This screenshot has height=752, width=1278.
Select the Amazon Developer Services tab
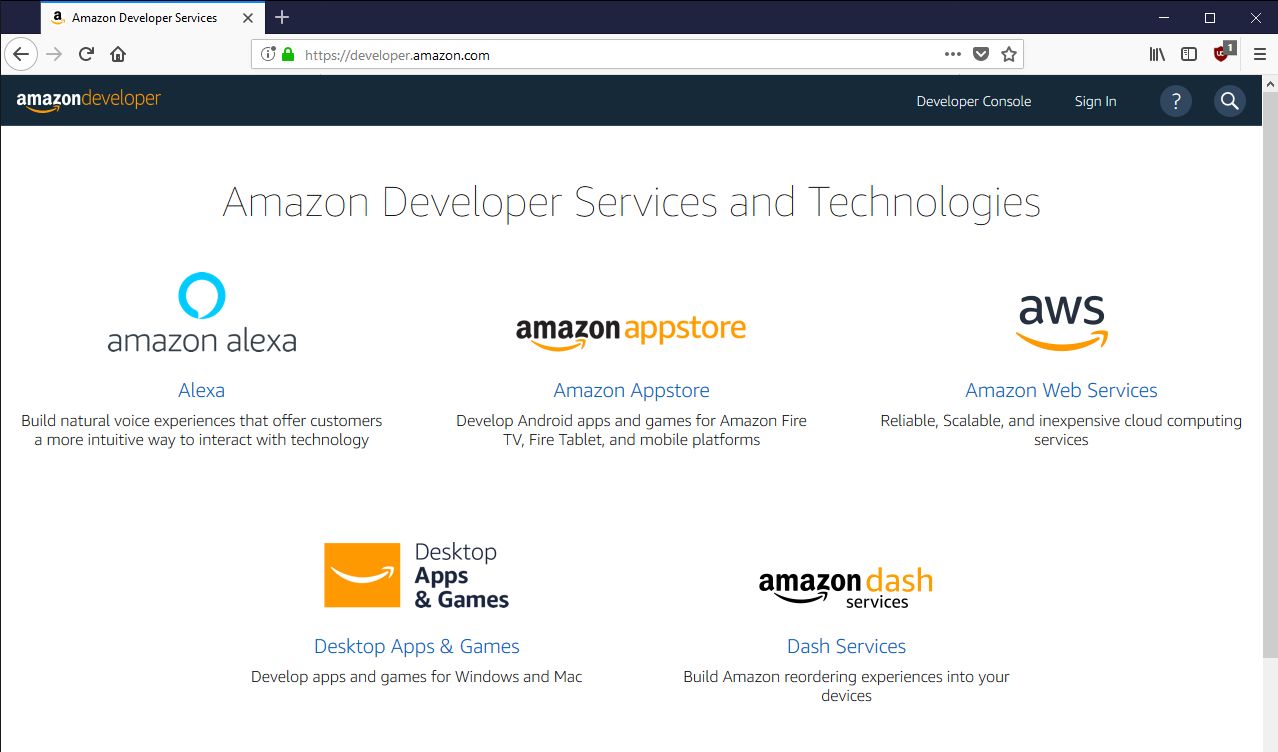144,18
